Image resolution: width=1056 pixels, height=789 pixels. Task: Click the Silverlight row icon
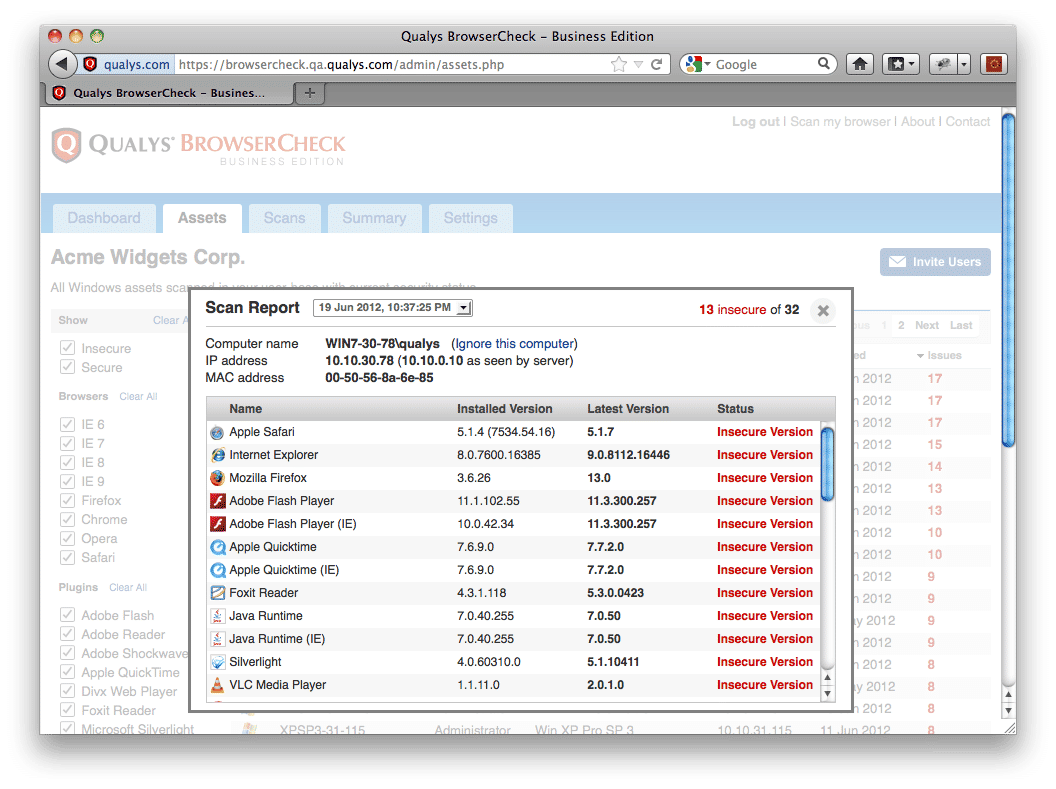point(217,662)
